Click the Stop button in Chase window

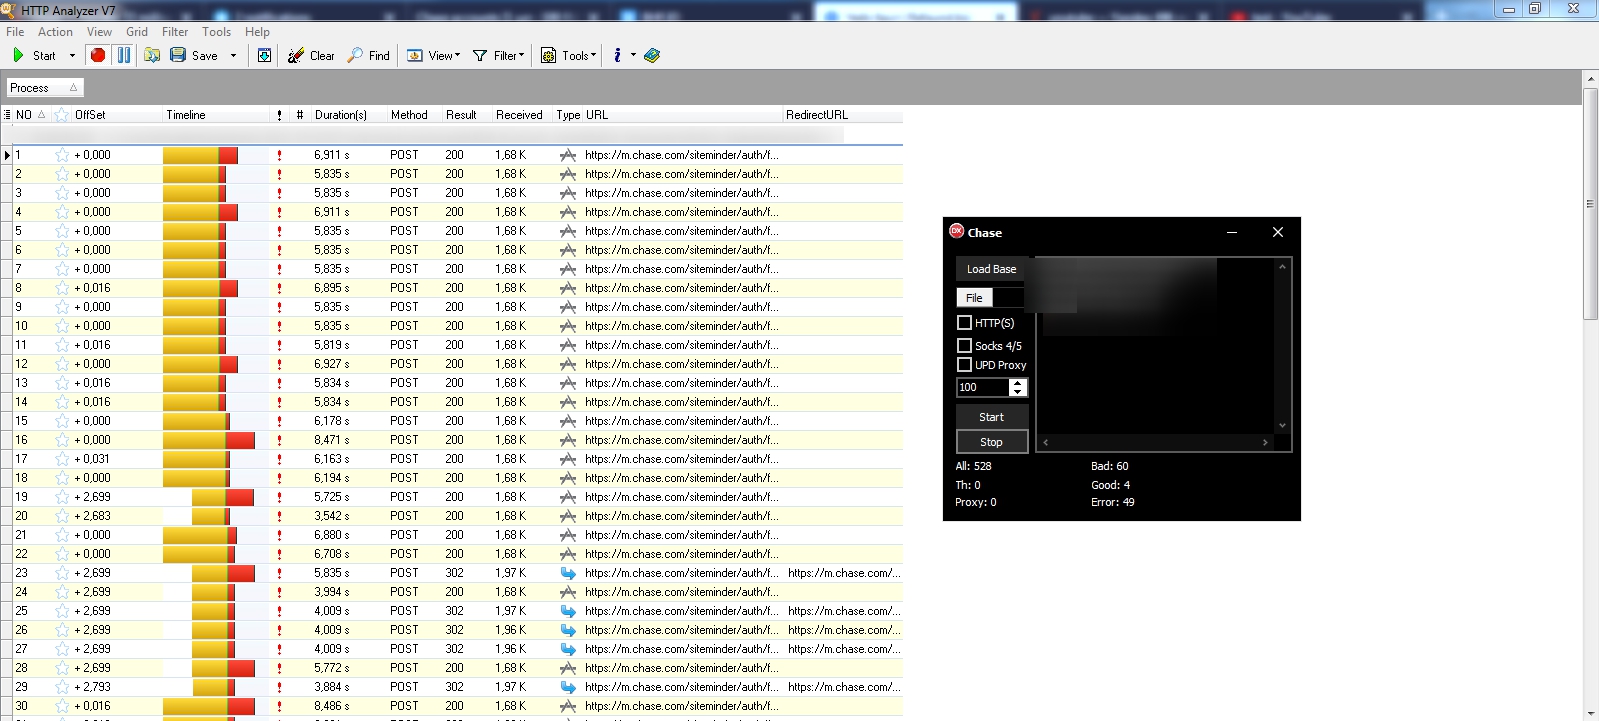991,442
